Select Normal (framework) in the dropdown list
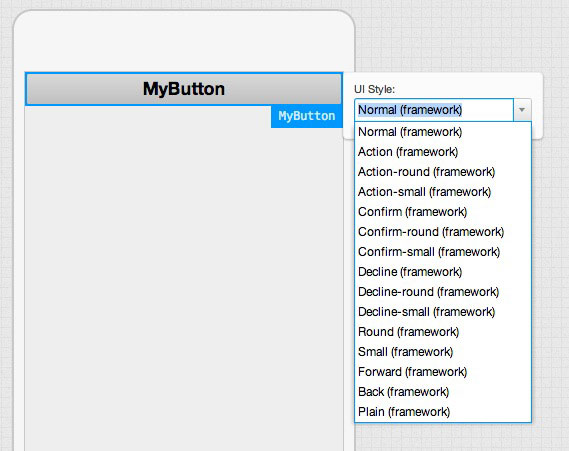This screenshot has height=451, width=569. [x=443, y=132]
